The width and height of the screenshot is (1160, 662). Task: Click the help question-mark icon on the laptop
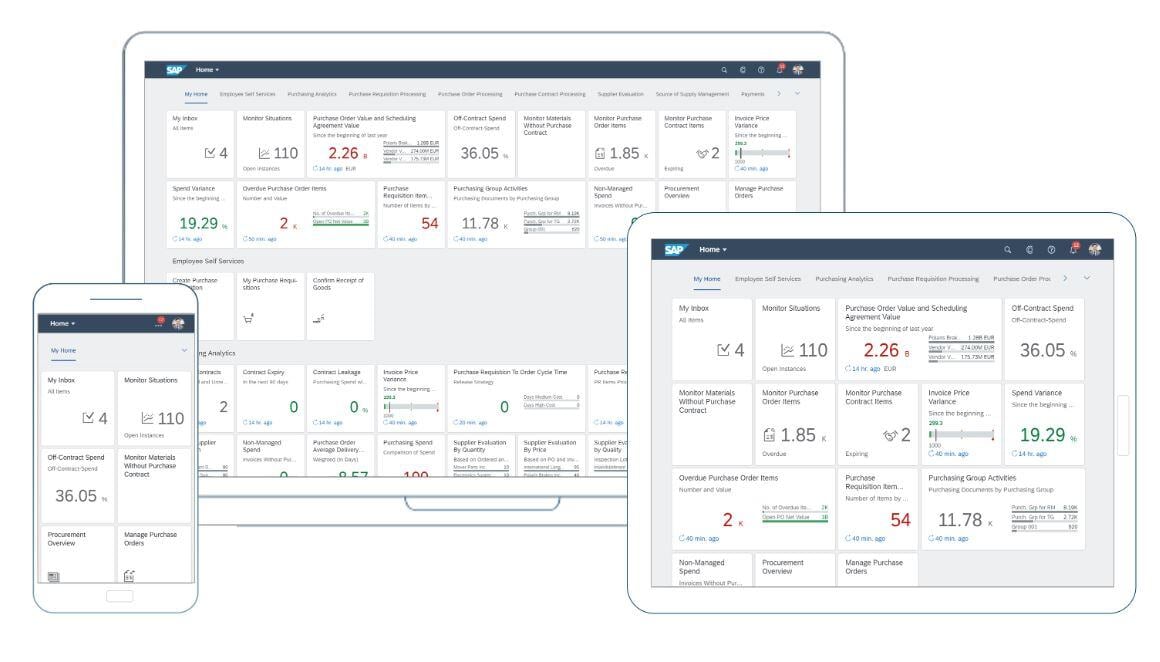[761, 70]
